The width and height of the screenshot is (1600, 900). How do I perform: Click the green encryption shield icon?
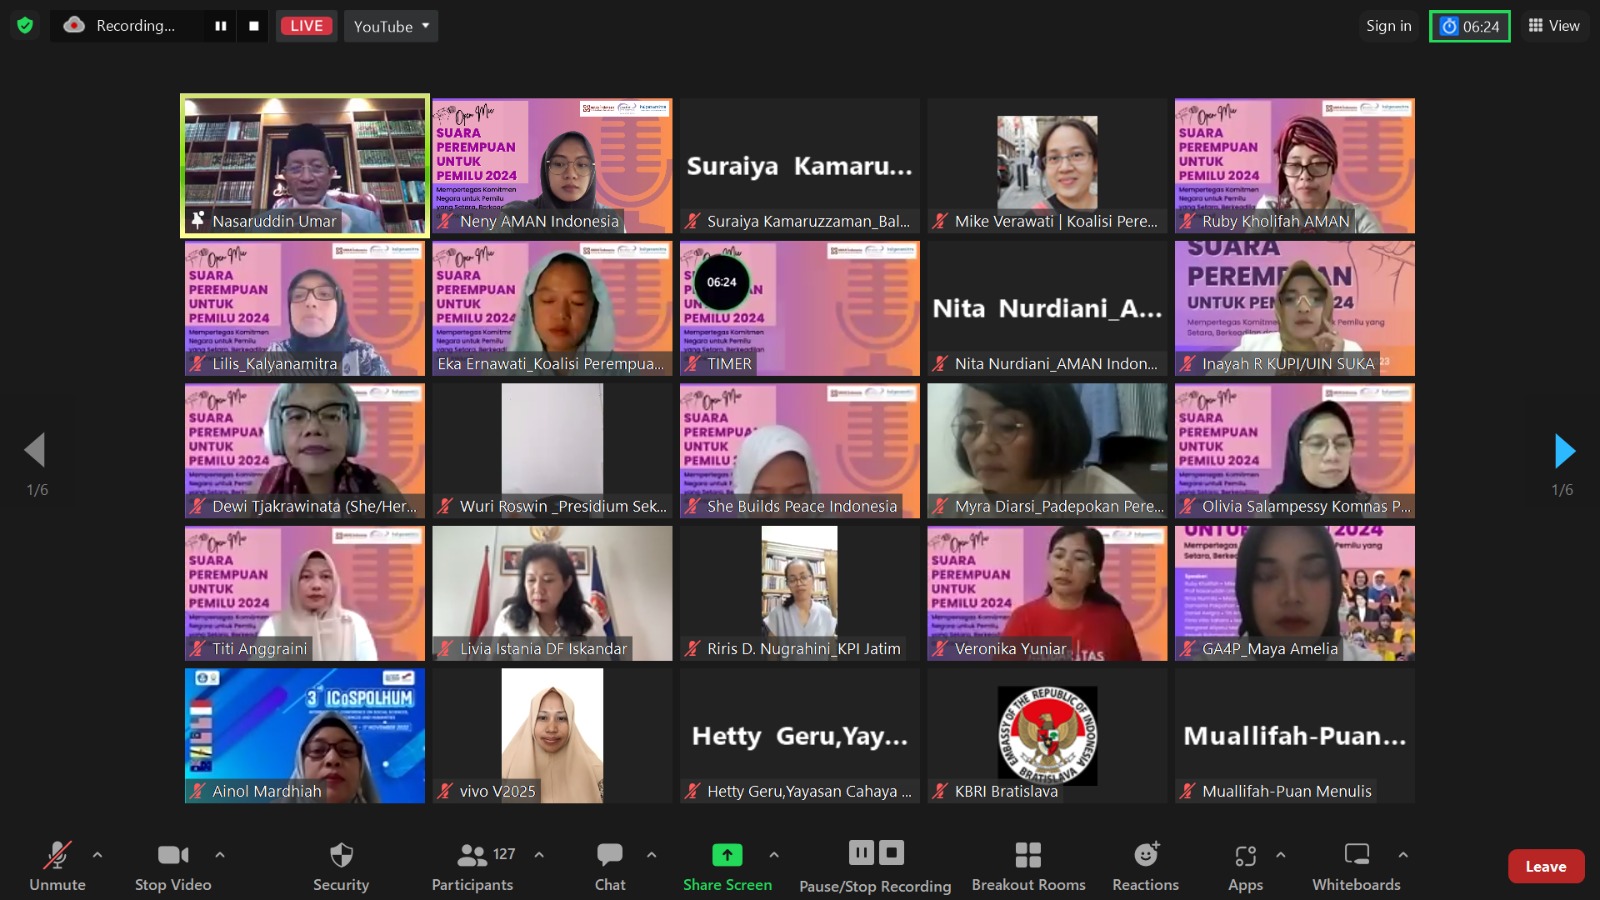(x=25, y=25)
